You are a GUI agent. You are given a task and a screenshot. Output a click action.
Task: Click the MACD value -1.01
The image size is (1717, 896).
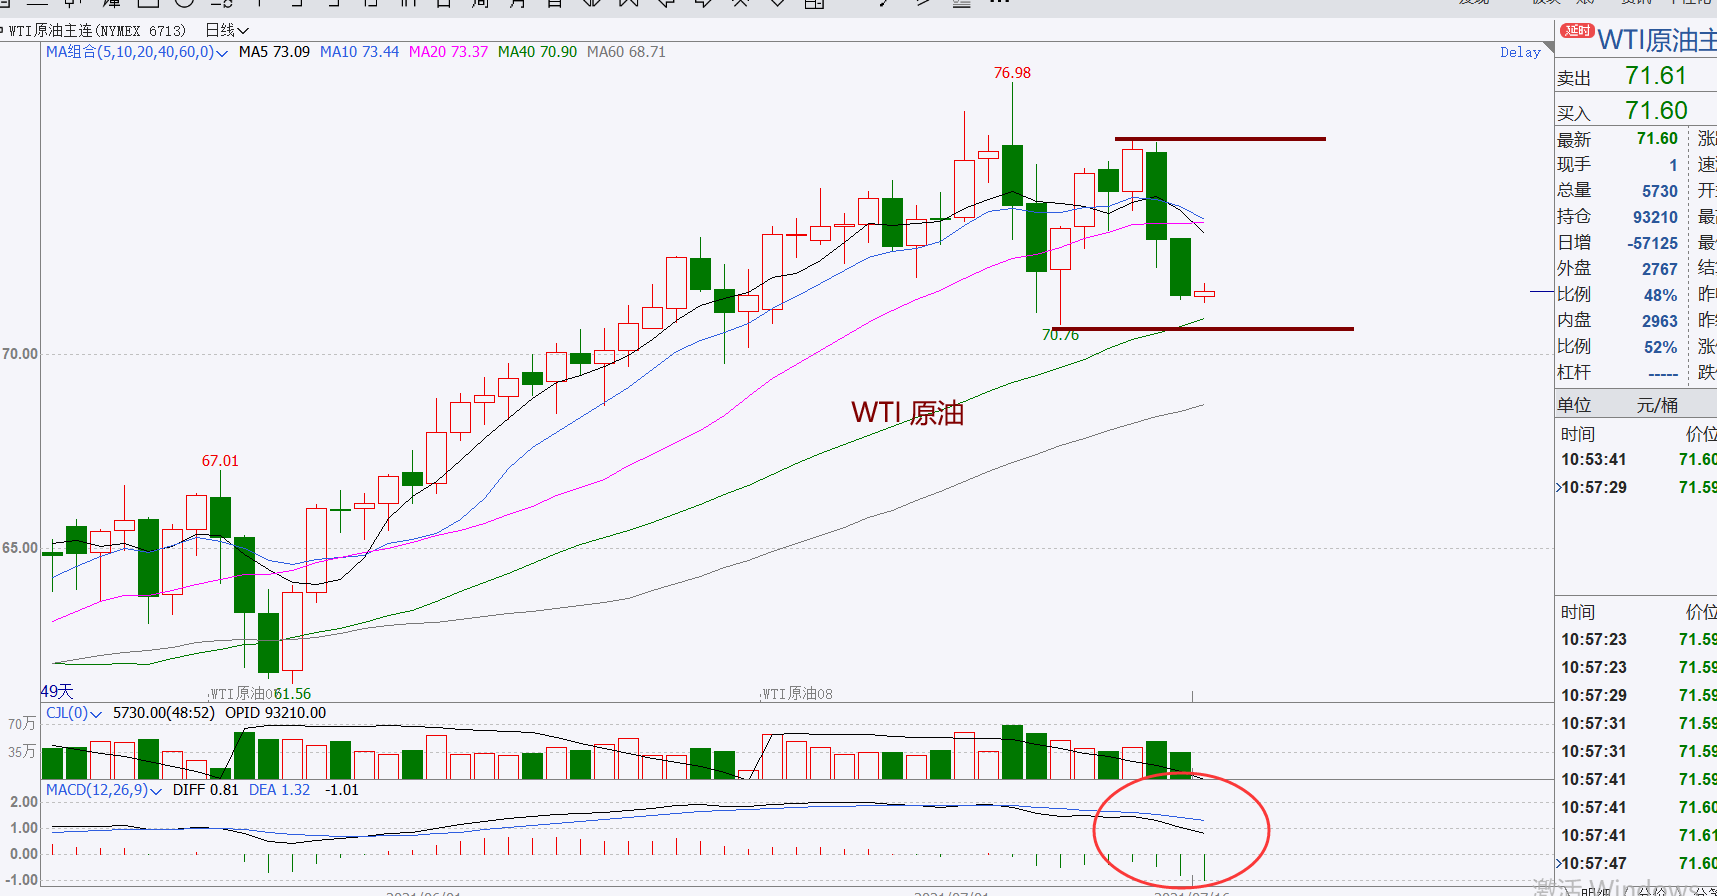pos(342,790)
